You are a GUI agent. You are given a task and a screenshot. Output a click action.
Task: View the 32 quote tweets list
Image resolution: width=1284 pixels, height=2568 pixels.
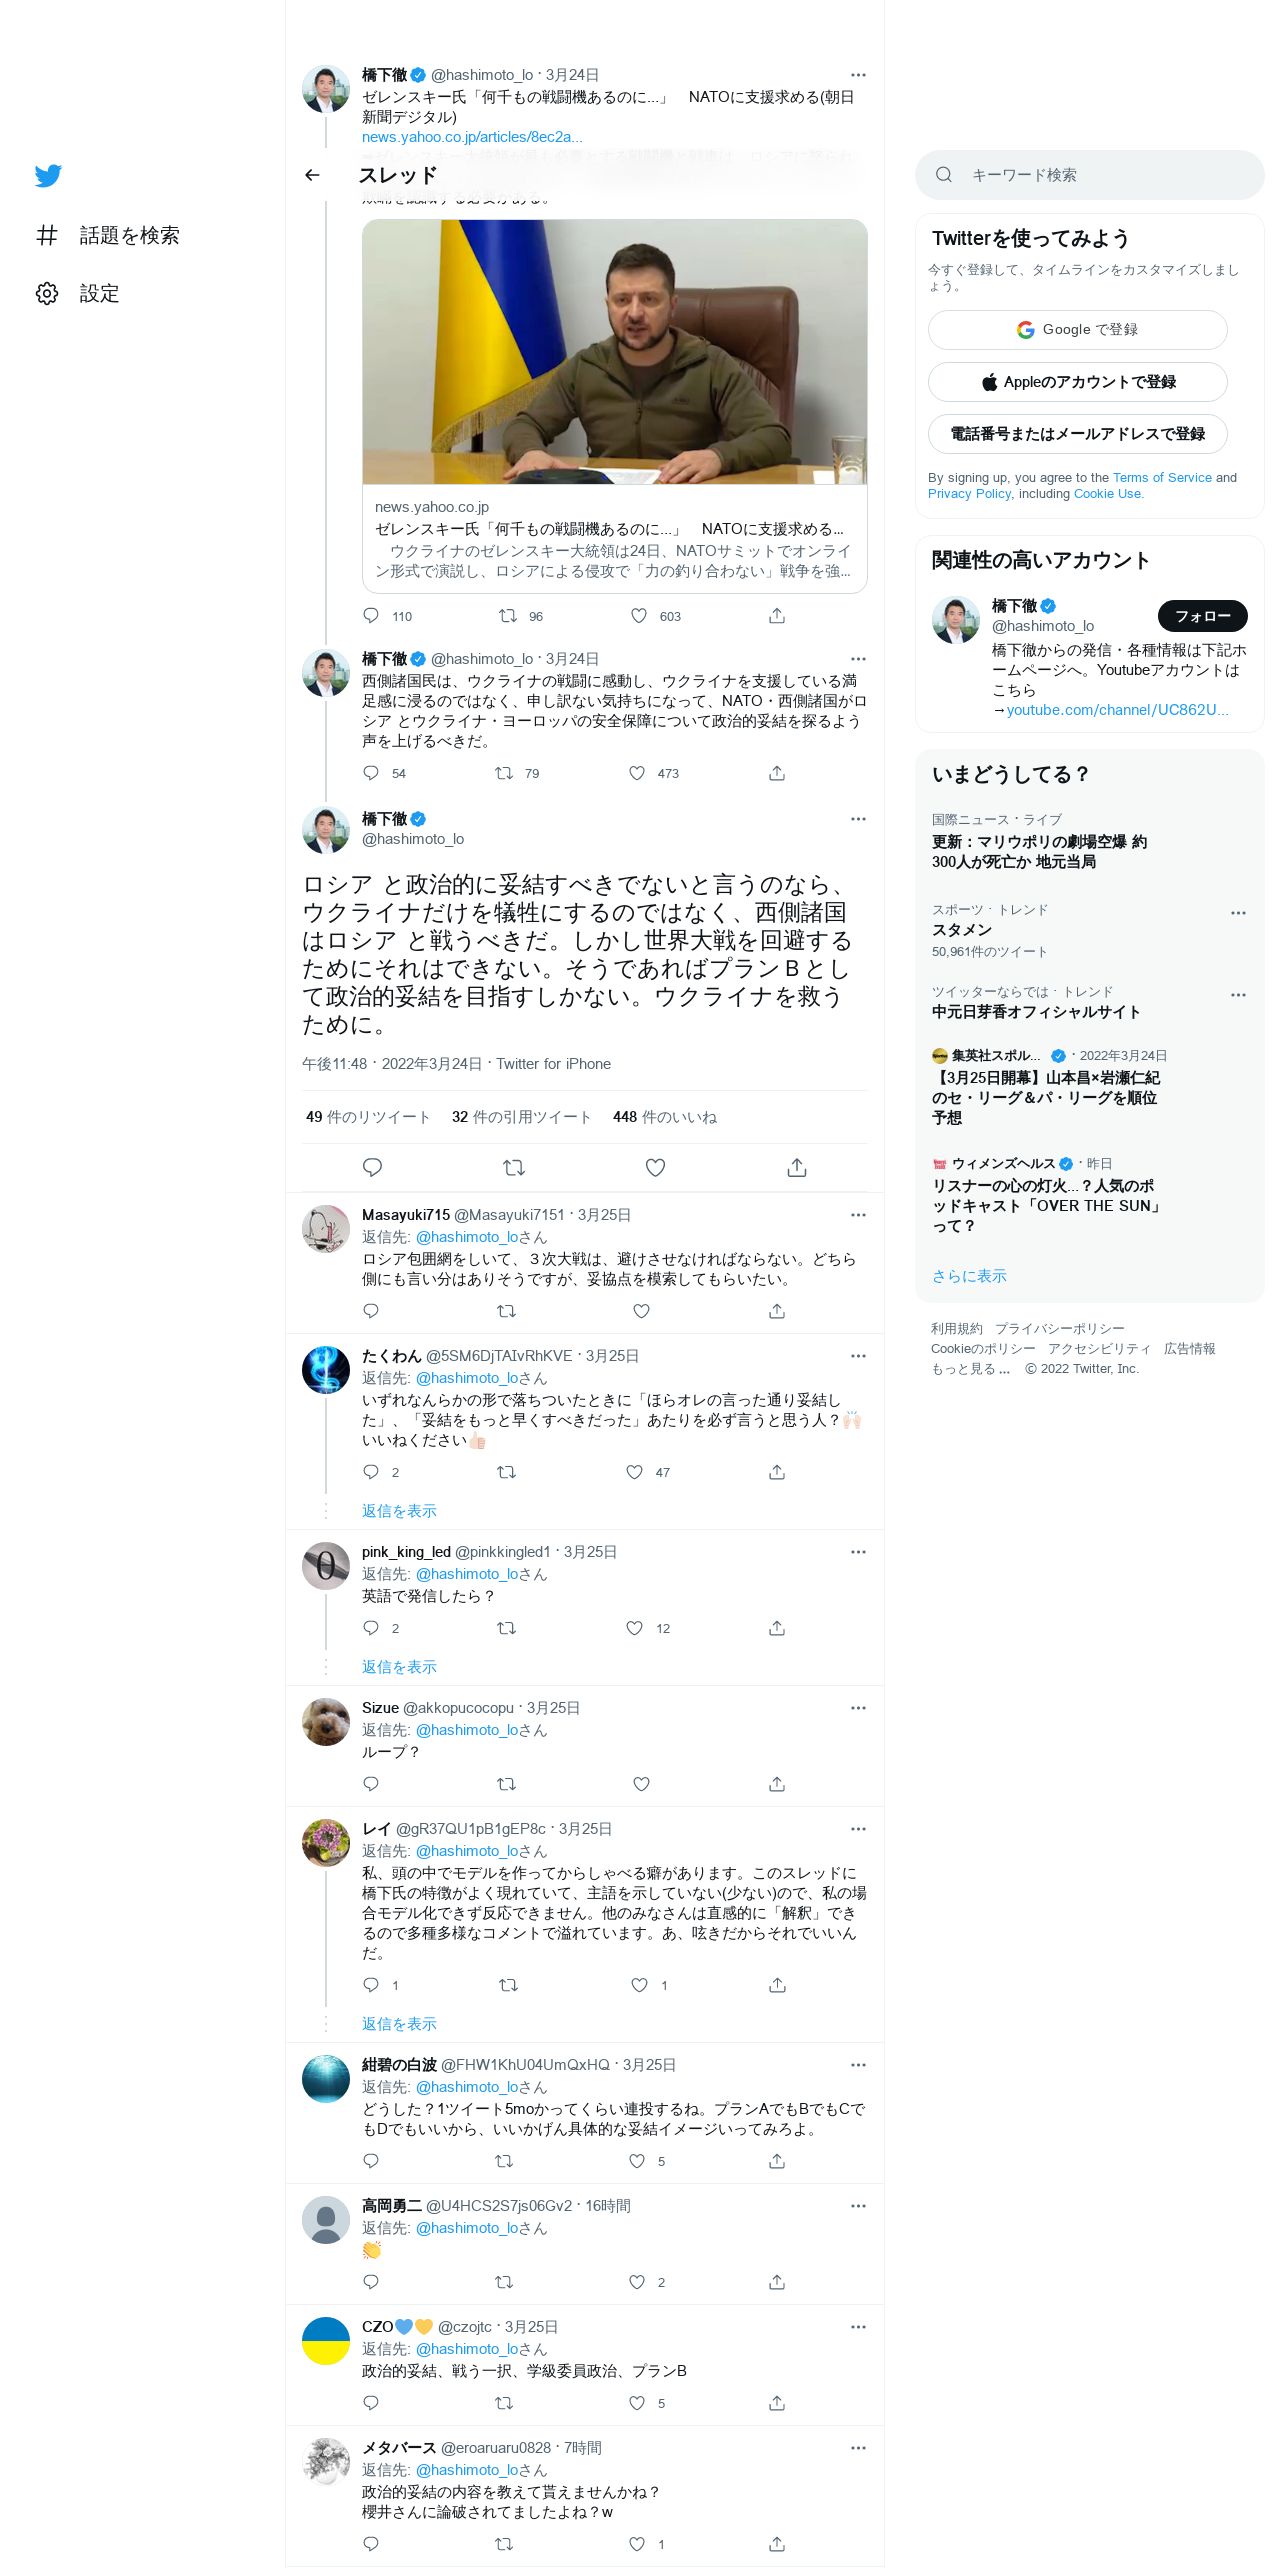521,1117
